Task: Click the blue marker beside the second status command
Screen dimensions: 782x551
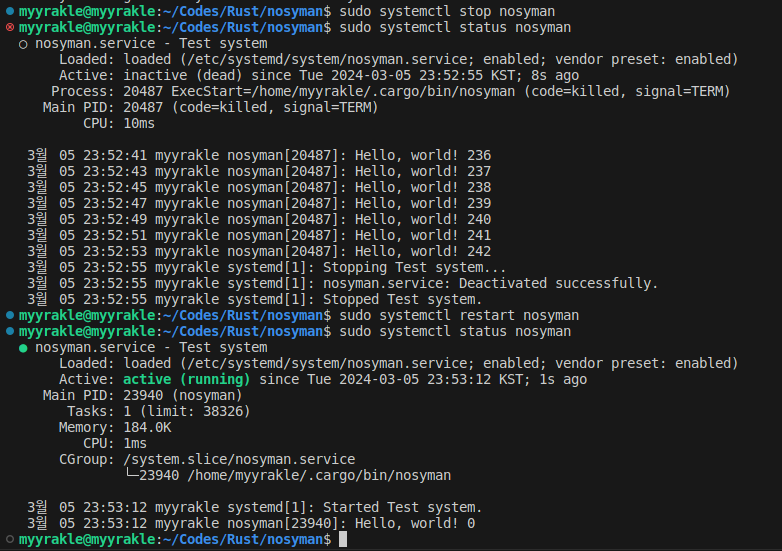Action: (10, 331)
